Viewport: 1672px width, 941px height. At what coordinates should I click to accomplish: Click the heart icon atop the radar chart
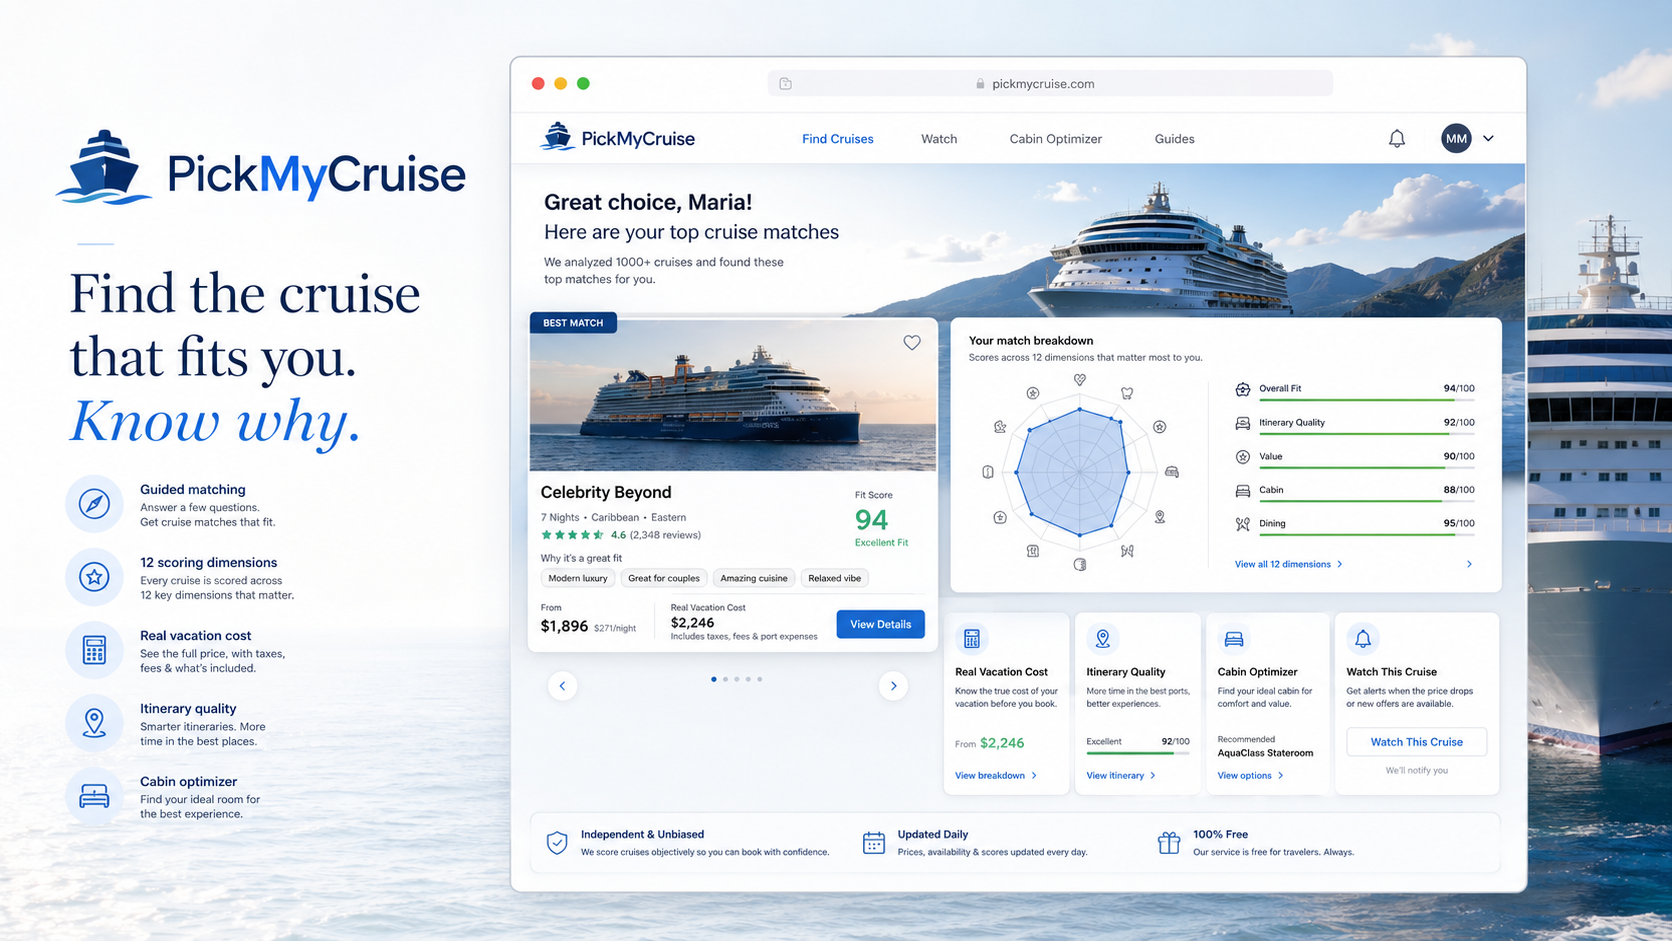coord(1080,380)
